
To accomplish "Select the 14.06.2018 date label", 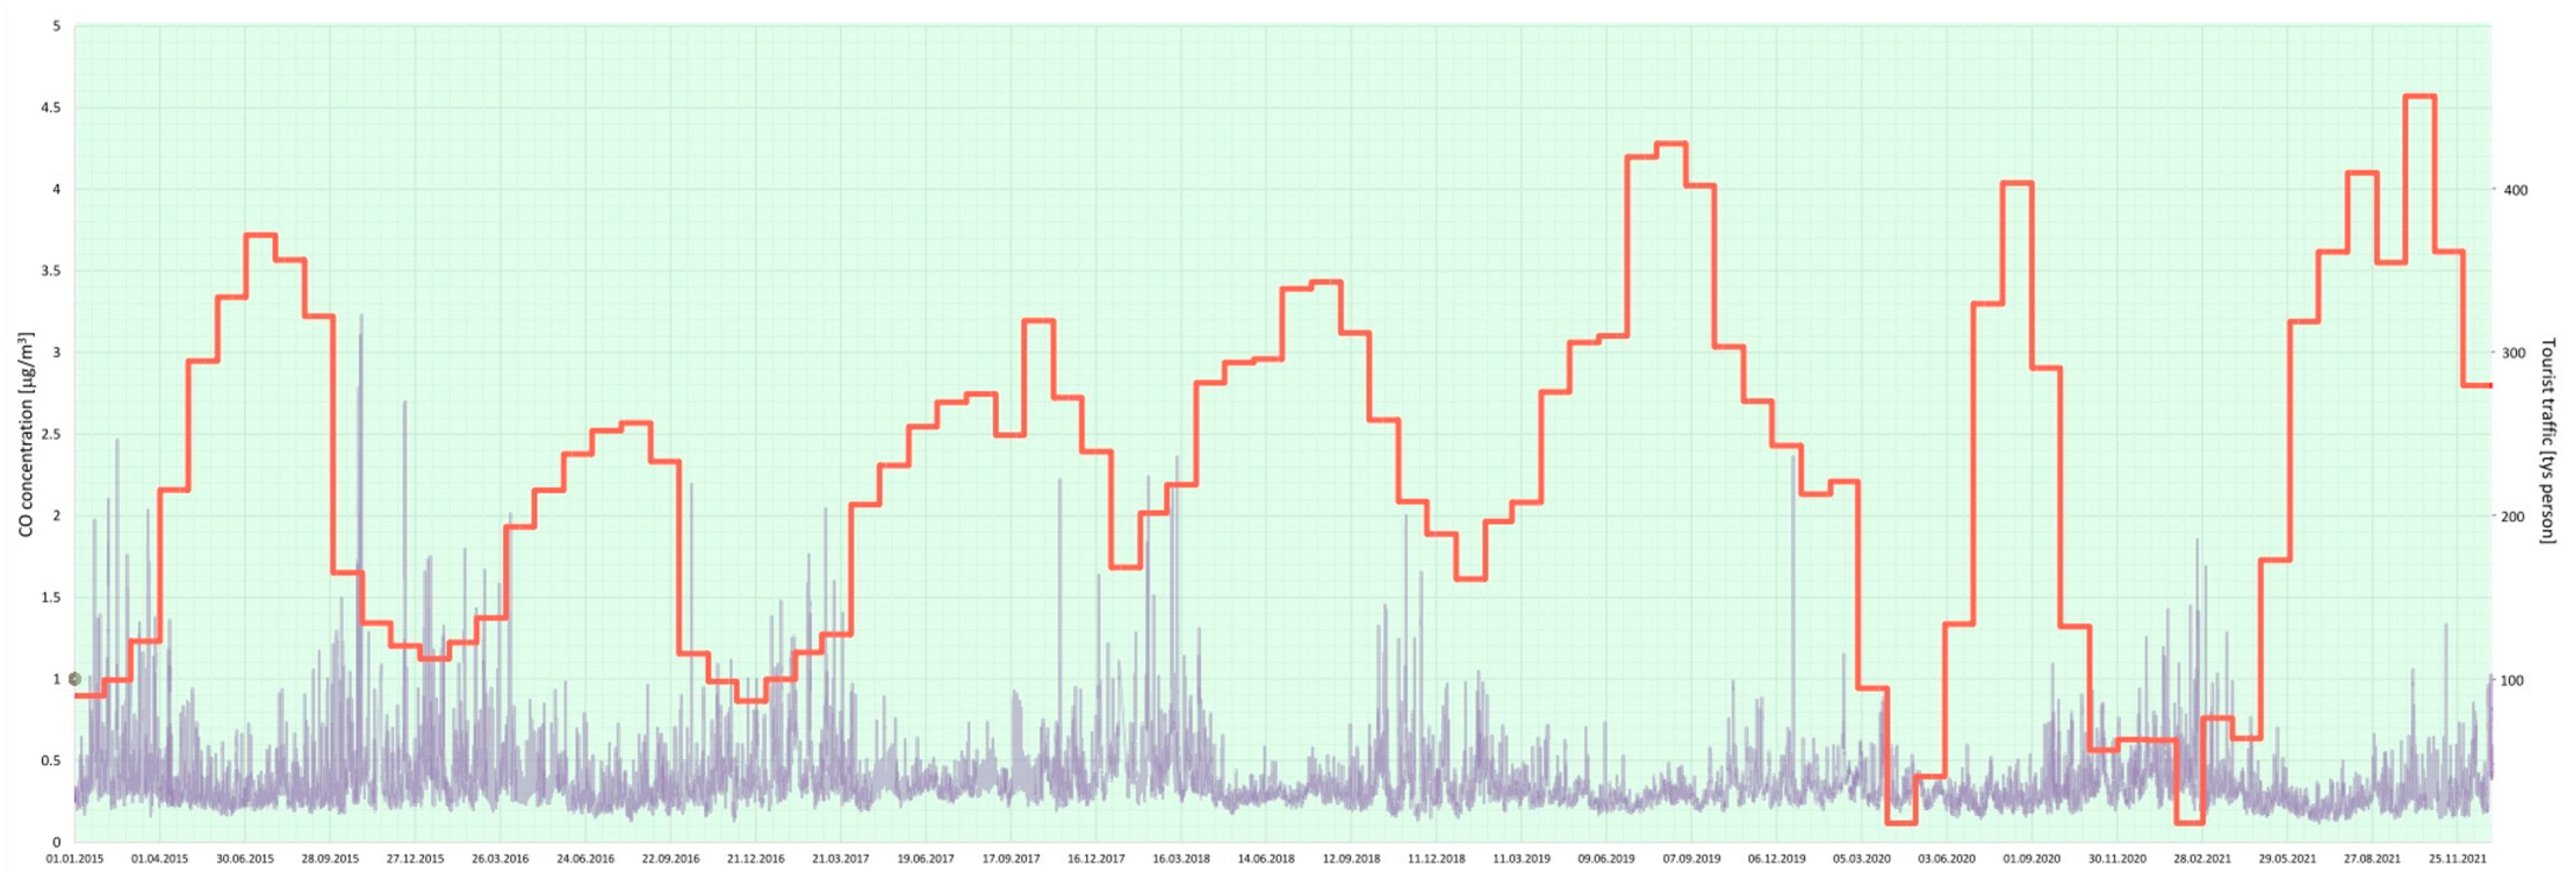I will coord(1266,859).
